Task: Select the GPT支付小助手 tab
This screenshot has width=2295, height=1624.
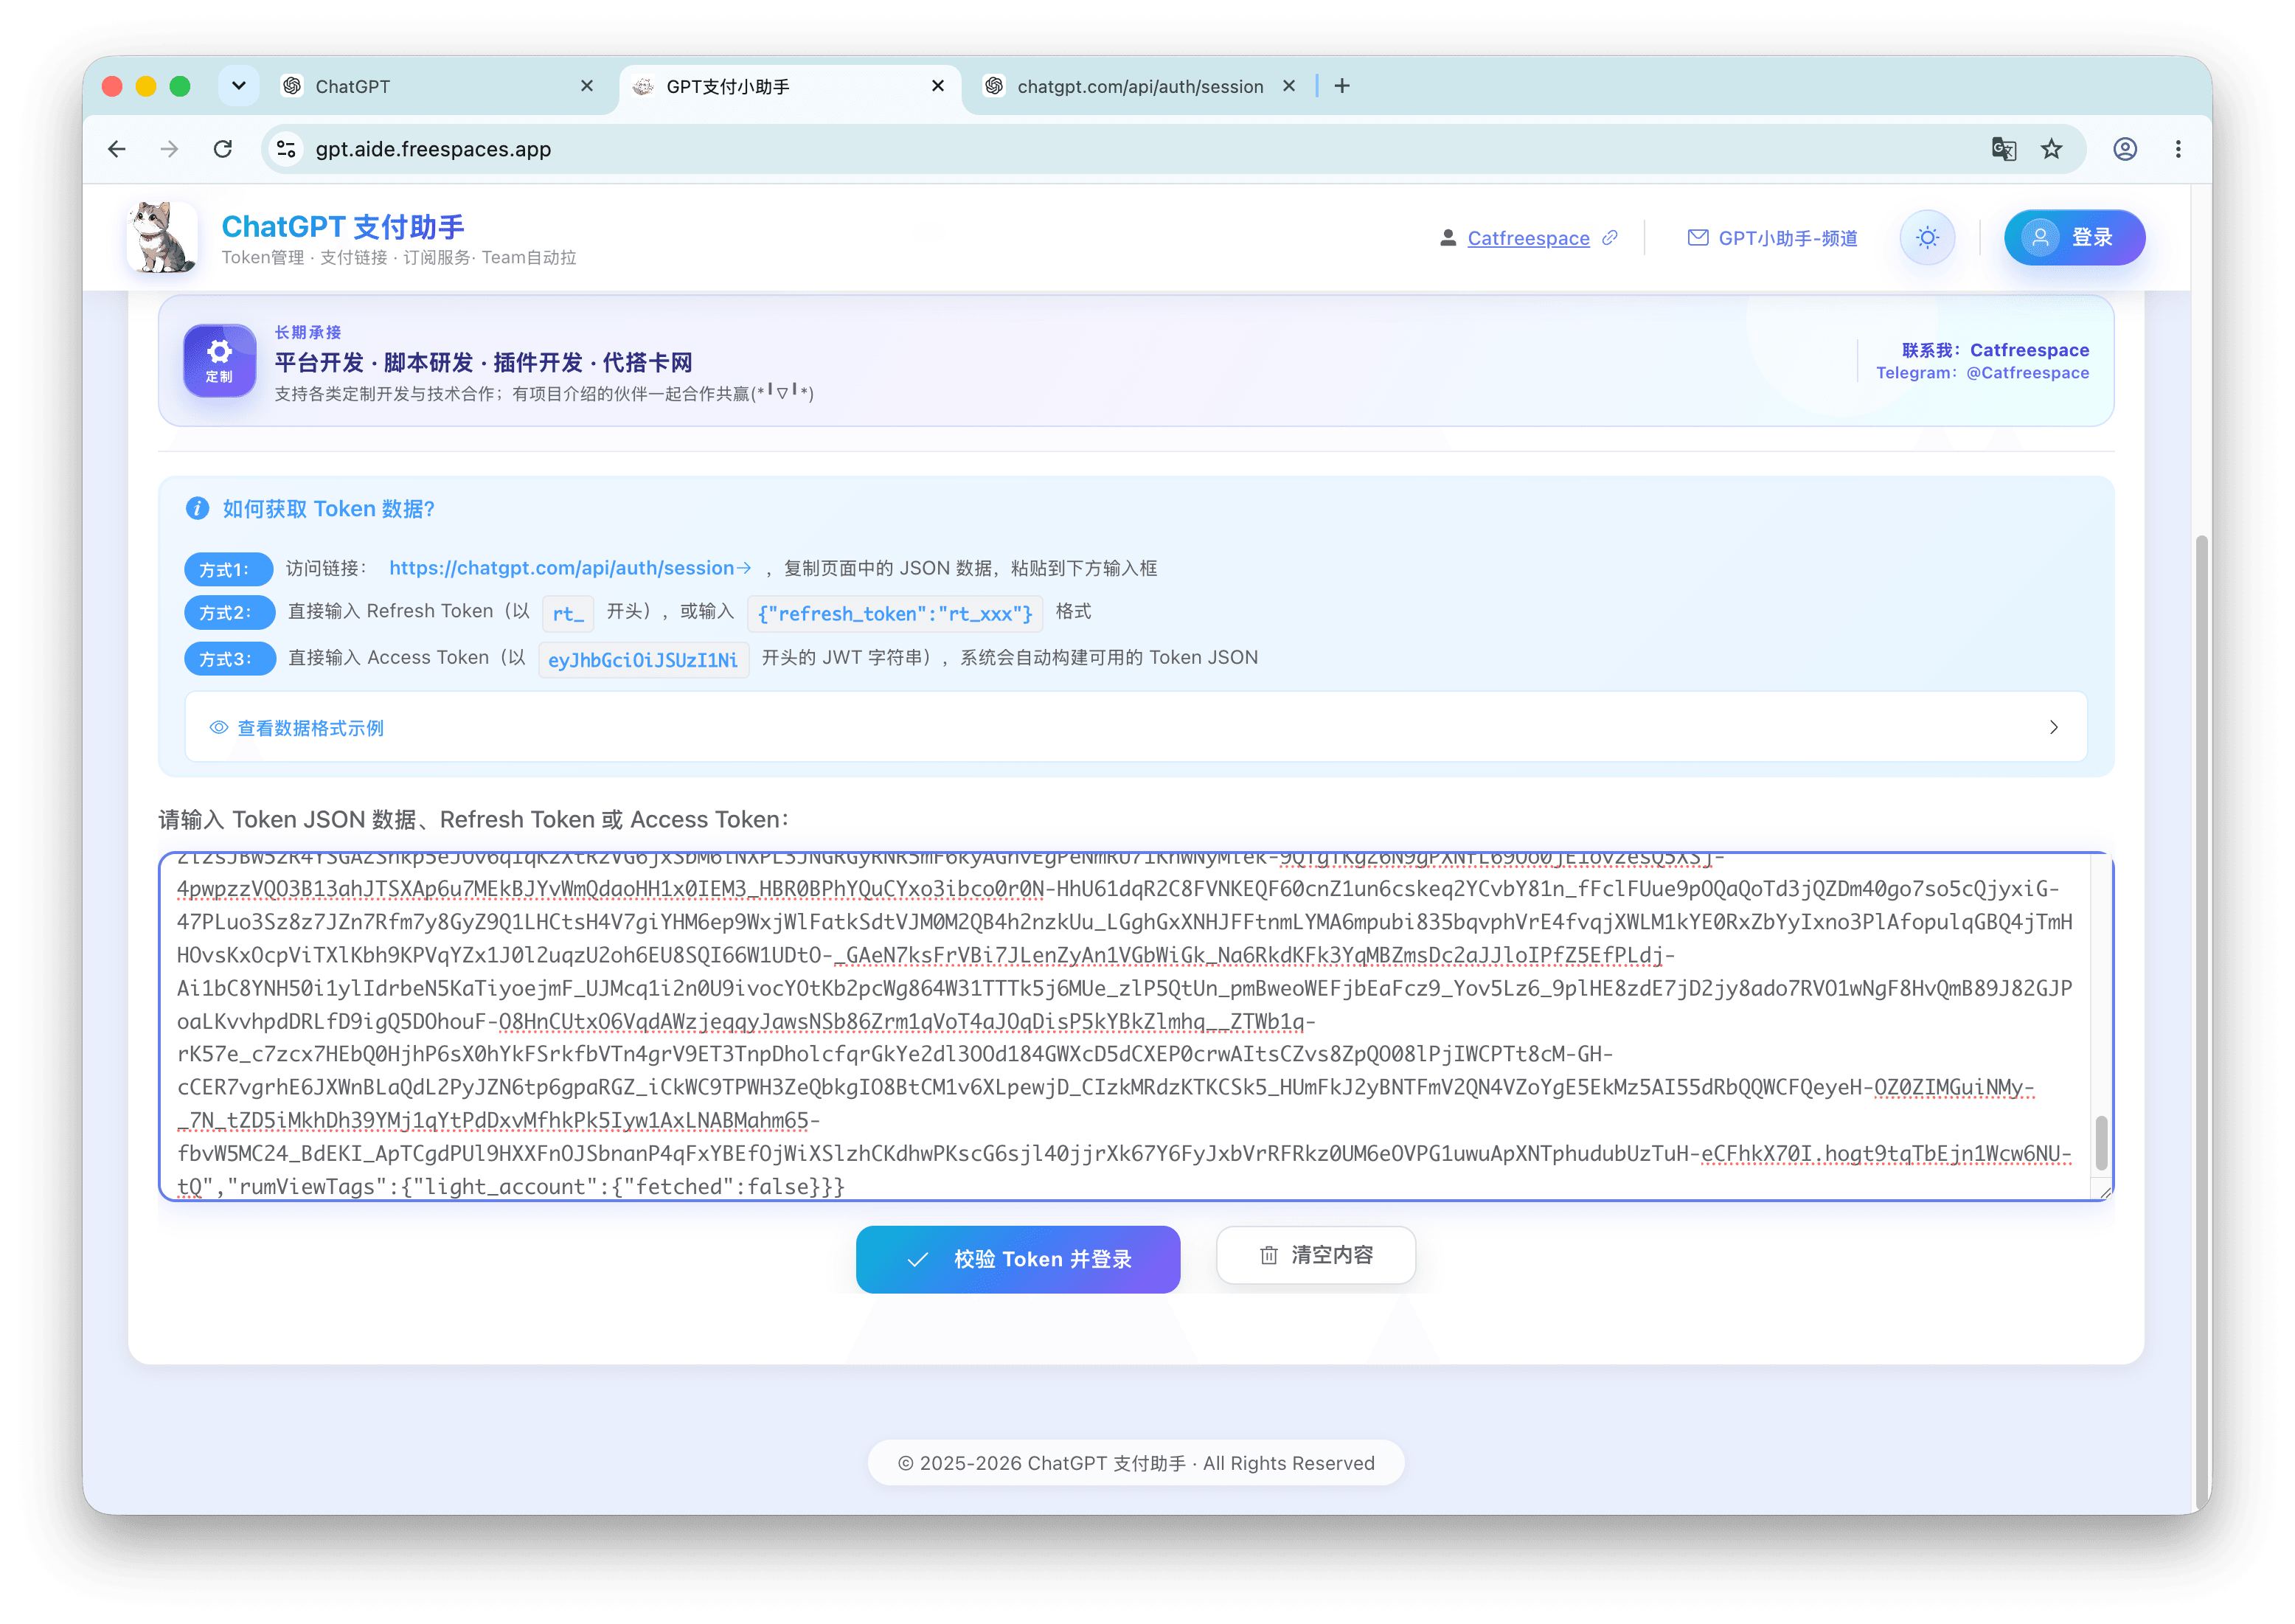Action: coord(789,87)
